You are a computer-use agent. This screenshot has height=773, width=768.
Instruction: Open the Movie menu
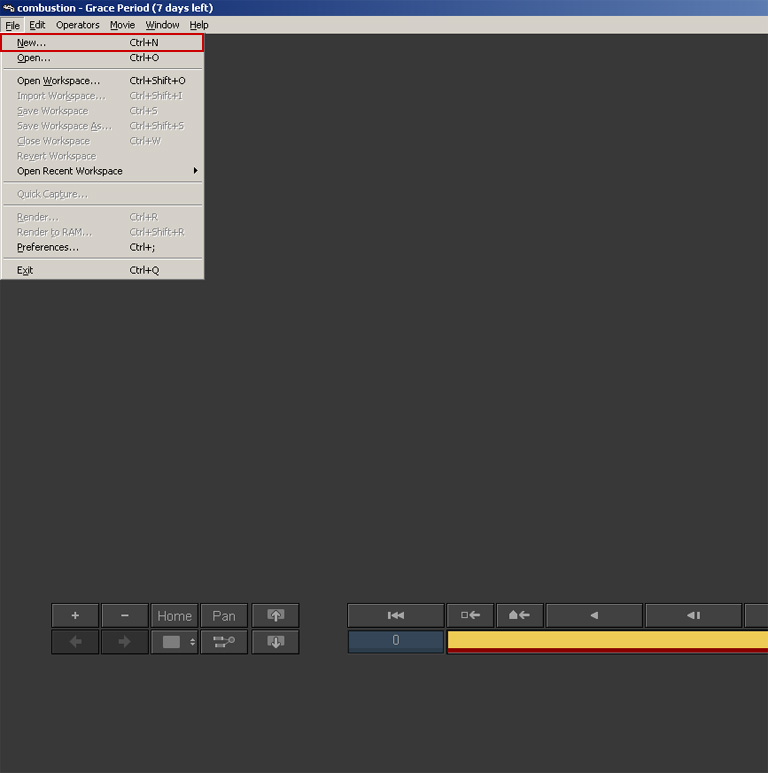pyautogui.click(x=122, y=25)
